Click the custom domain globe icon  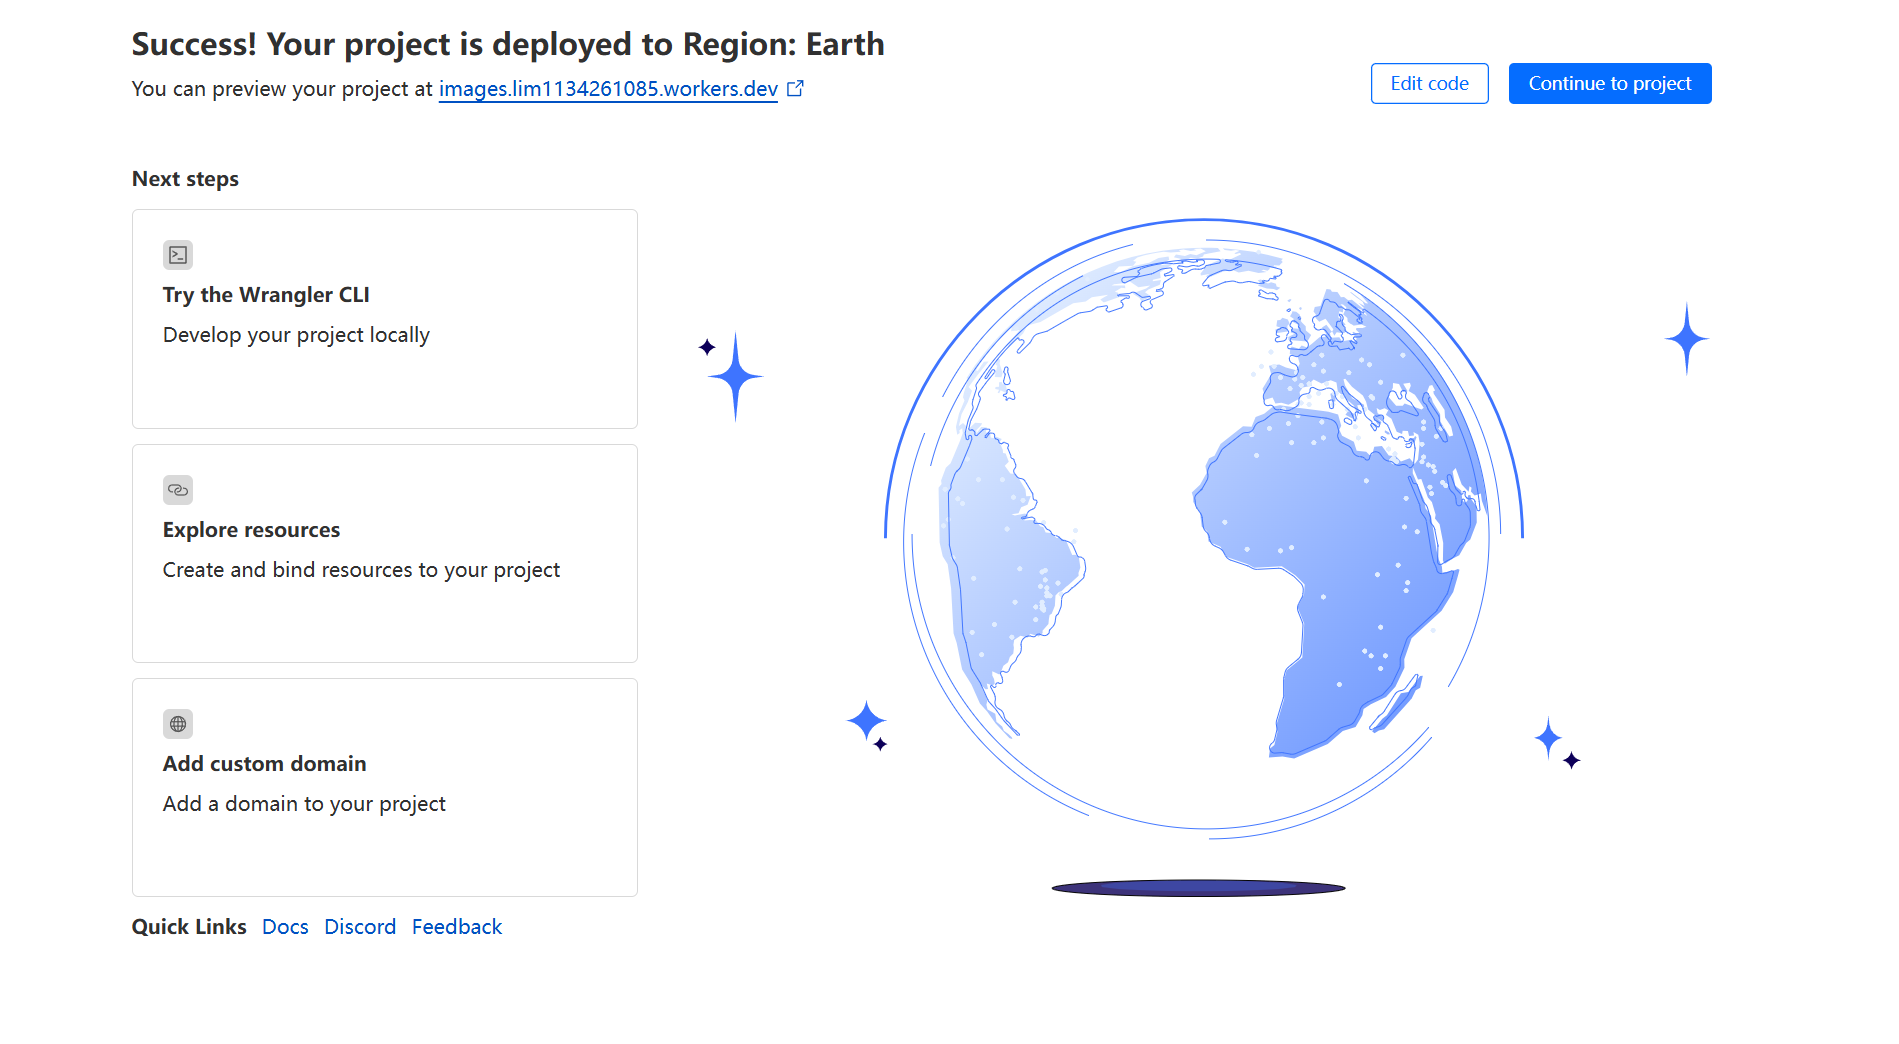[x=178, y=724]
